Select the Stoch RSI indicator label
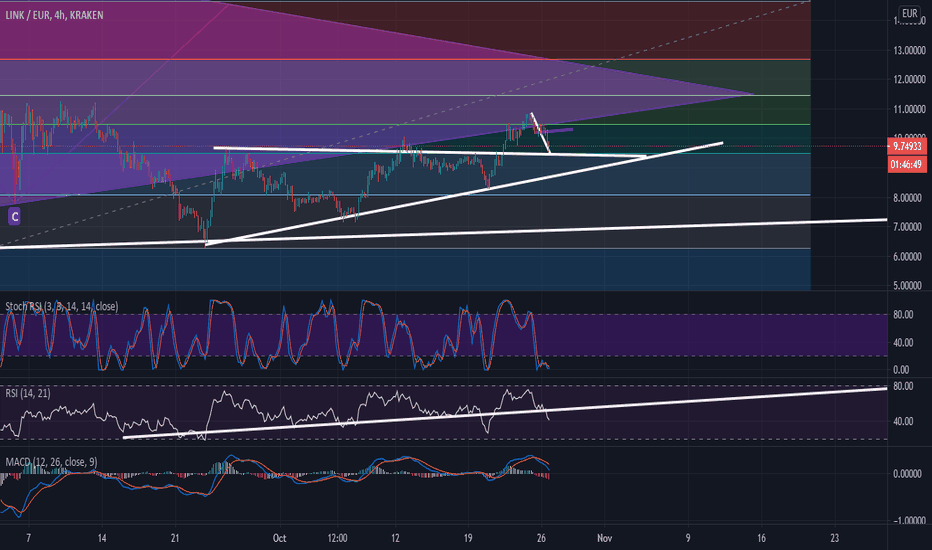932x550 pixels. pyautogui.click(x=62, y=306)
